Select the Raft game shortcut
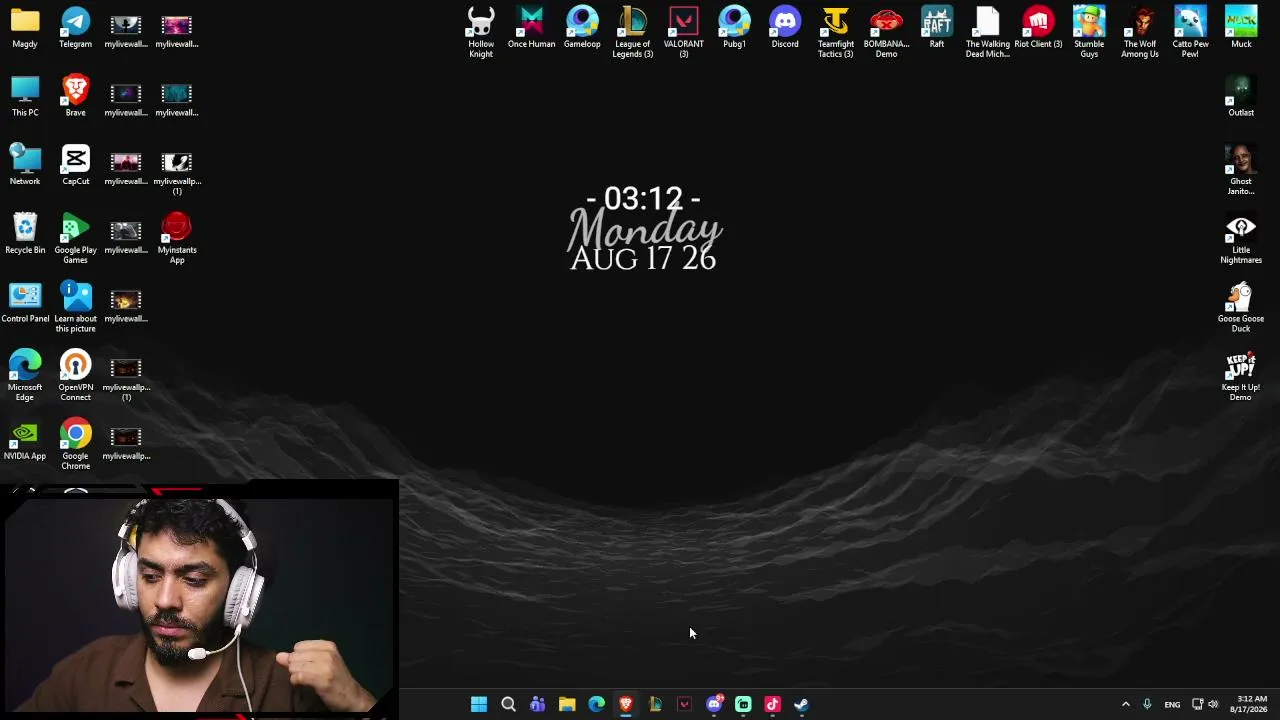This screenshot has height=720, width=1280. [x=937, y=28]
